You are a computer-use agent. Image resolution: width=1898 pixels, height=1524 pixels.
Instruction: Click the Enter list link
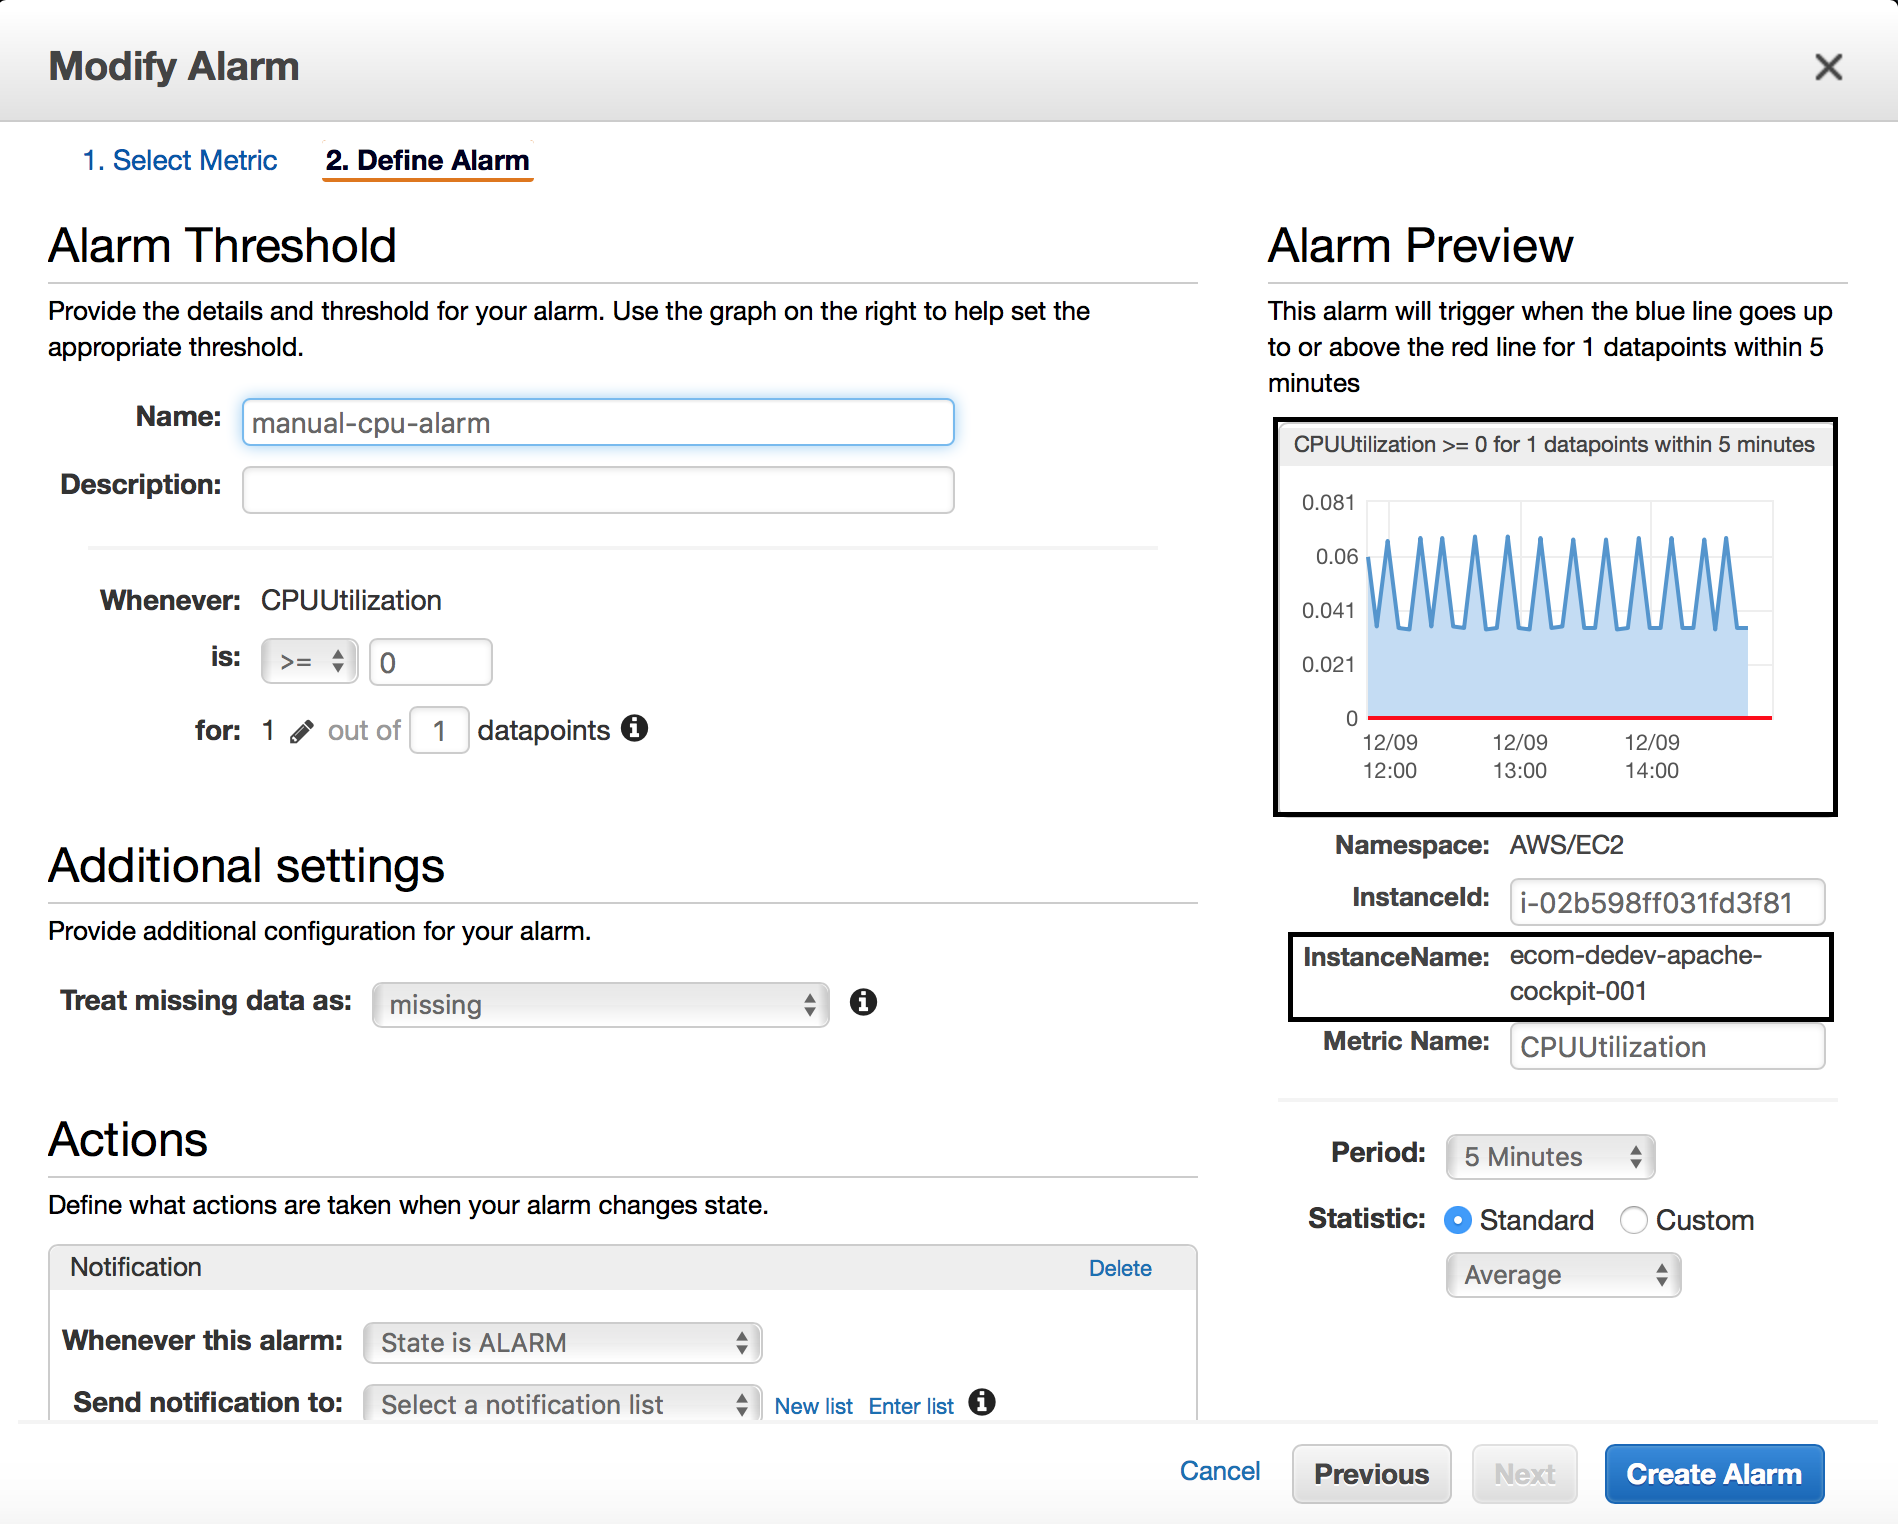pos(911,1406)
